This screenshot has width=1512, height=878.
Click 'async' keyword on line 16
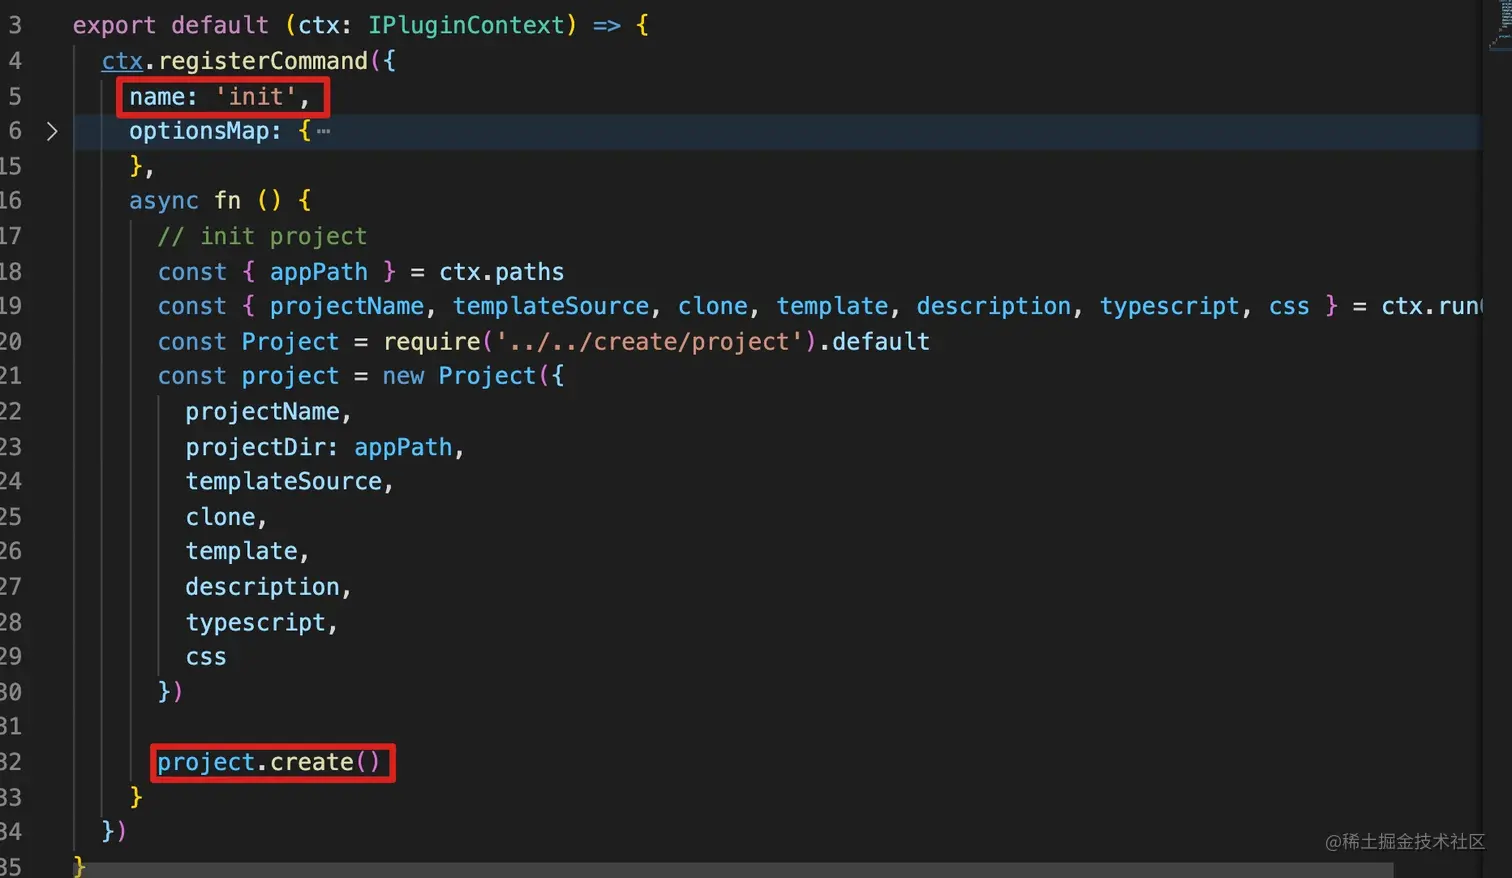click(164, 201)
